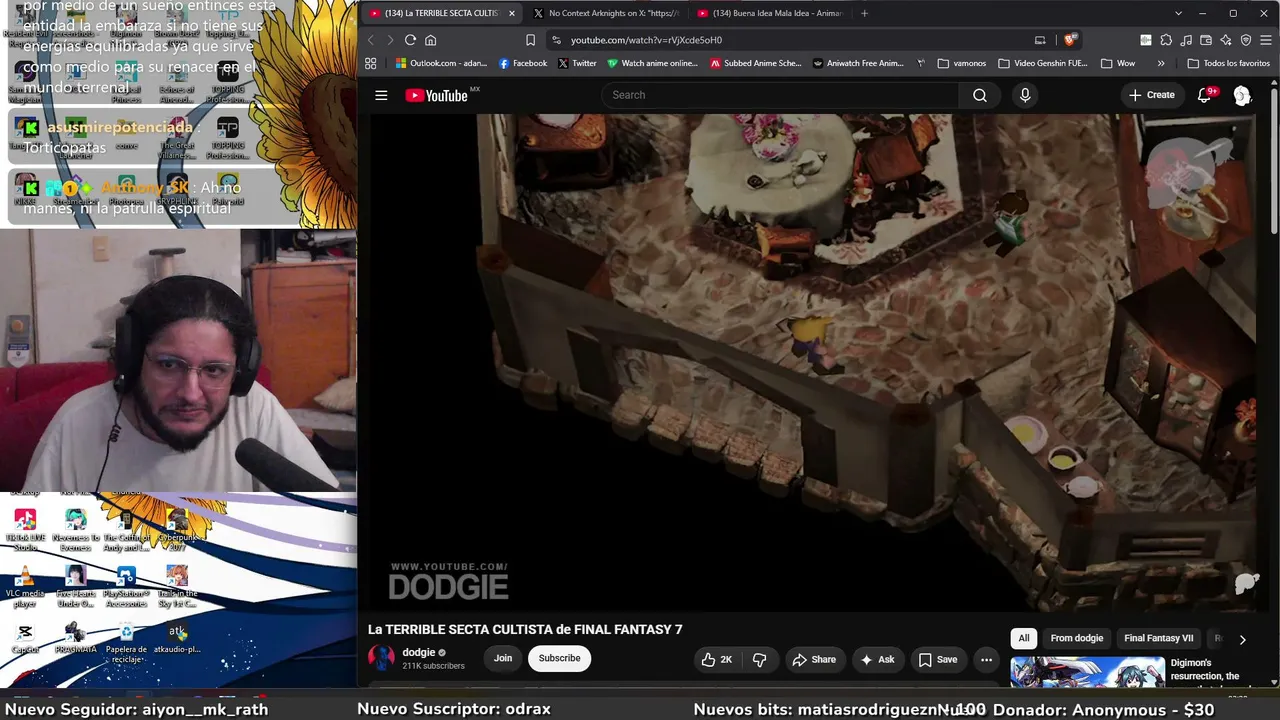This screenshot has width=1280, height=720.
Task: Start voice search with the microphone
Action: 1025,95
